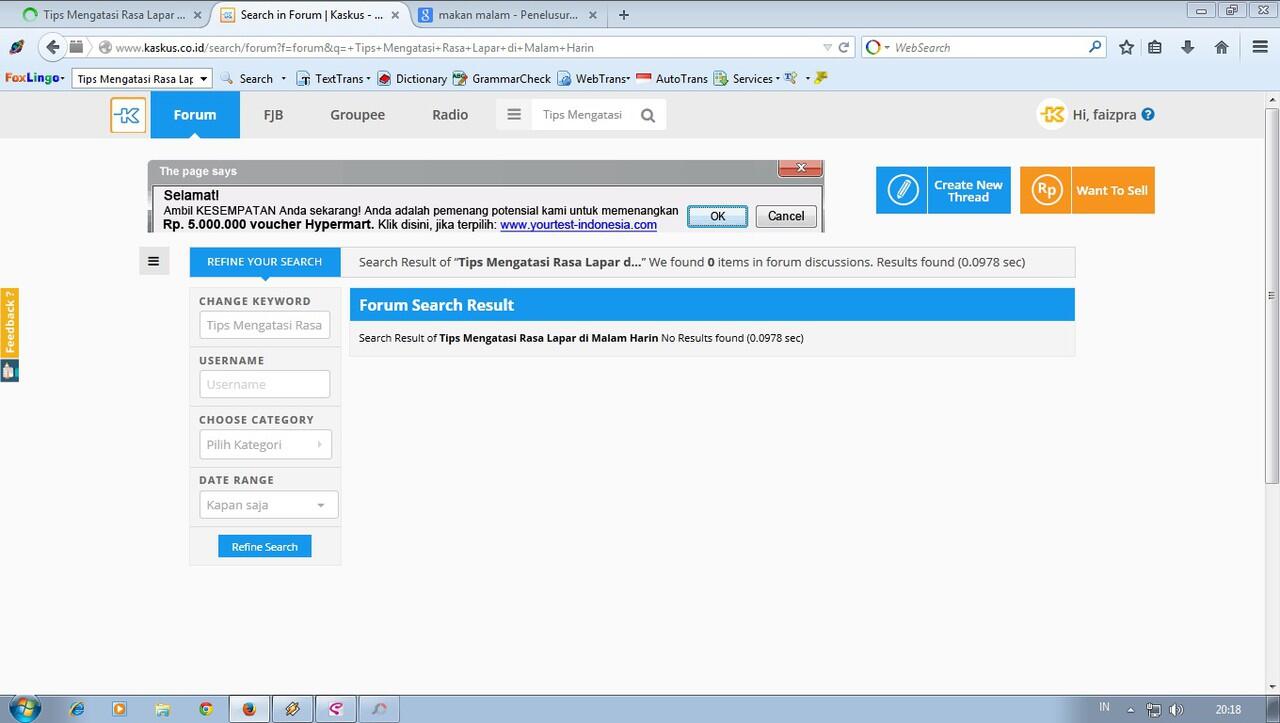This screenshot has width=1280, height=723.
Task: Toggle the sidebar hamburger next to Refine Your Search
Action: pyautogui.click(x=153, y=262)
